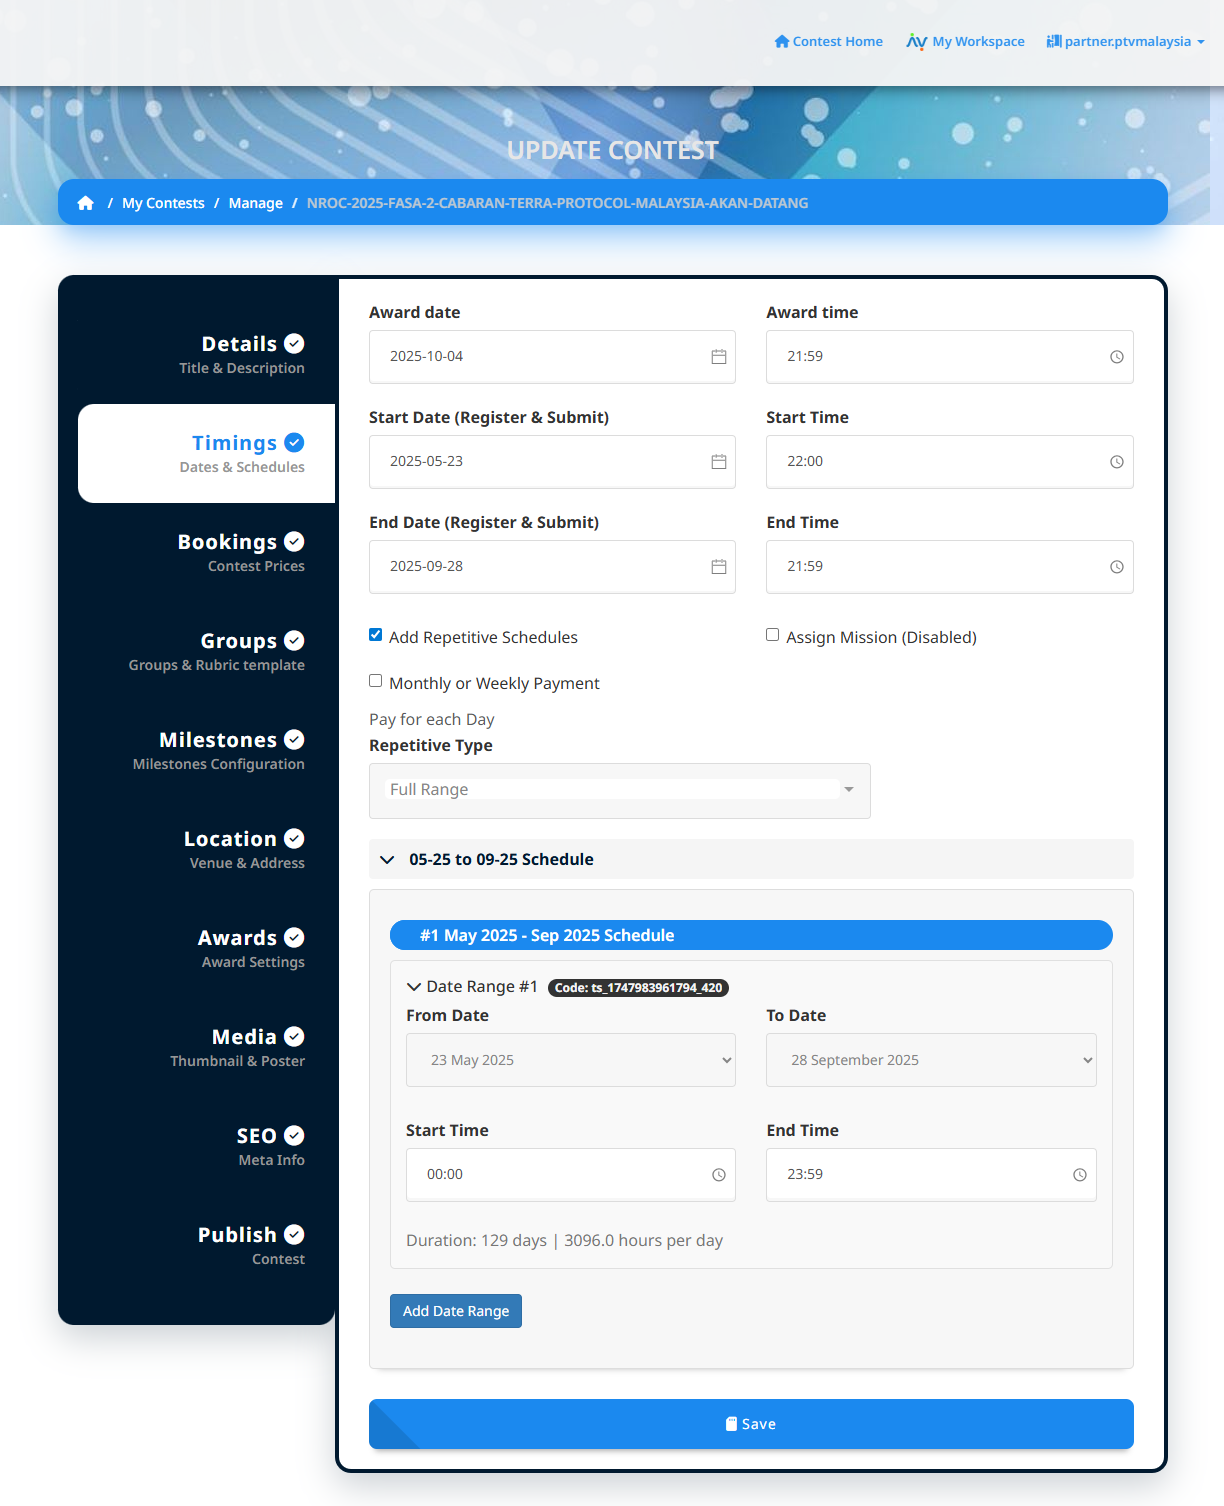Click the top Start Time clock icon
1224x1506 pixels.
(1116, 462)
